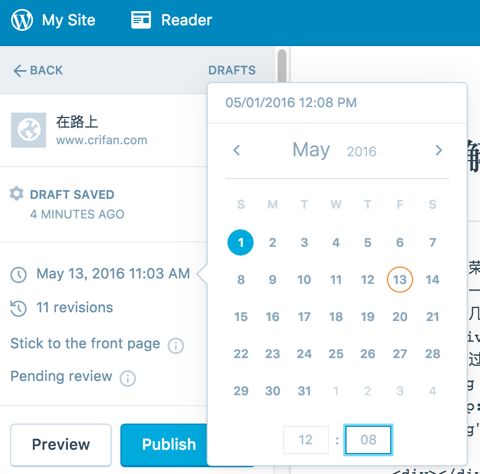Select May 9 in calendar
This screenshot has width=480, height=474.
(x=273, y=279)
